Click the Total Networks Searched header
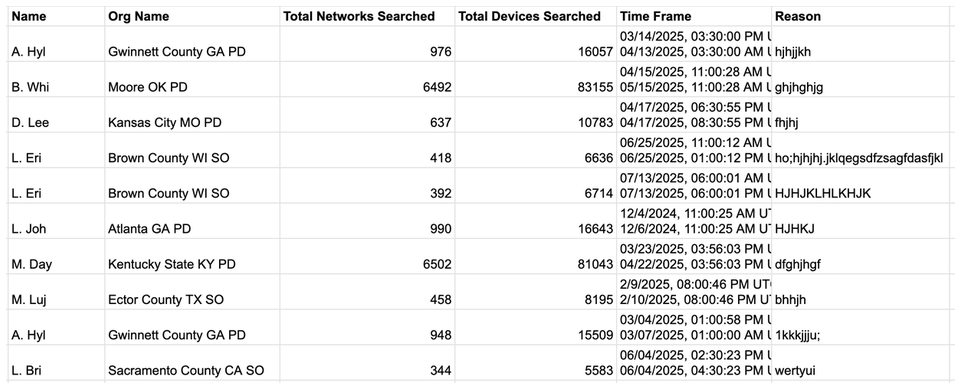Viewport: 955px width, 387px height. (367, 16)
